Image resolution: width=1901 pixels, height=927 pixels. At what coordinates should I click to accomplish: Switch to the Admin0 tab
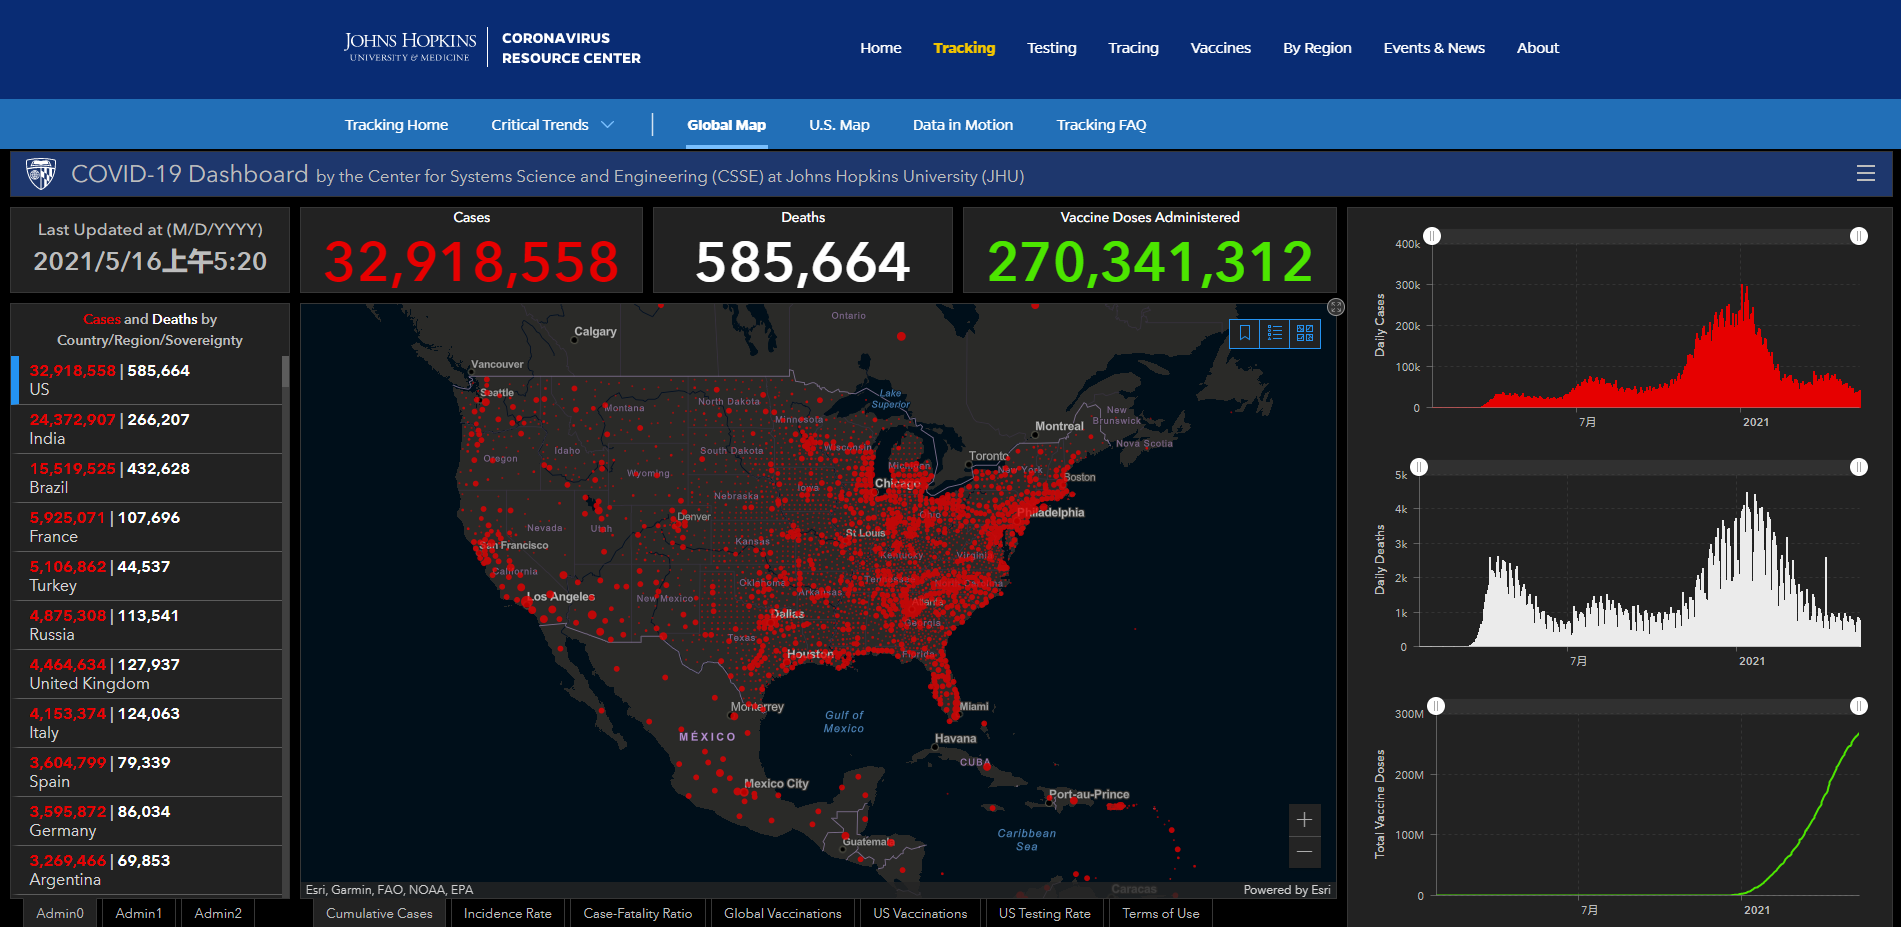click(x=60, y=913)
